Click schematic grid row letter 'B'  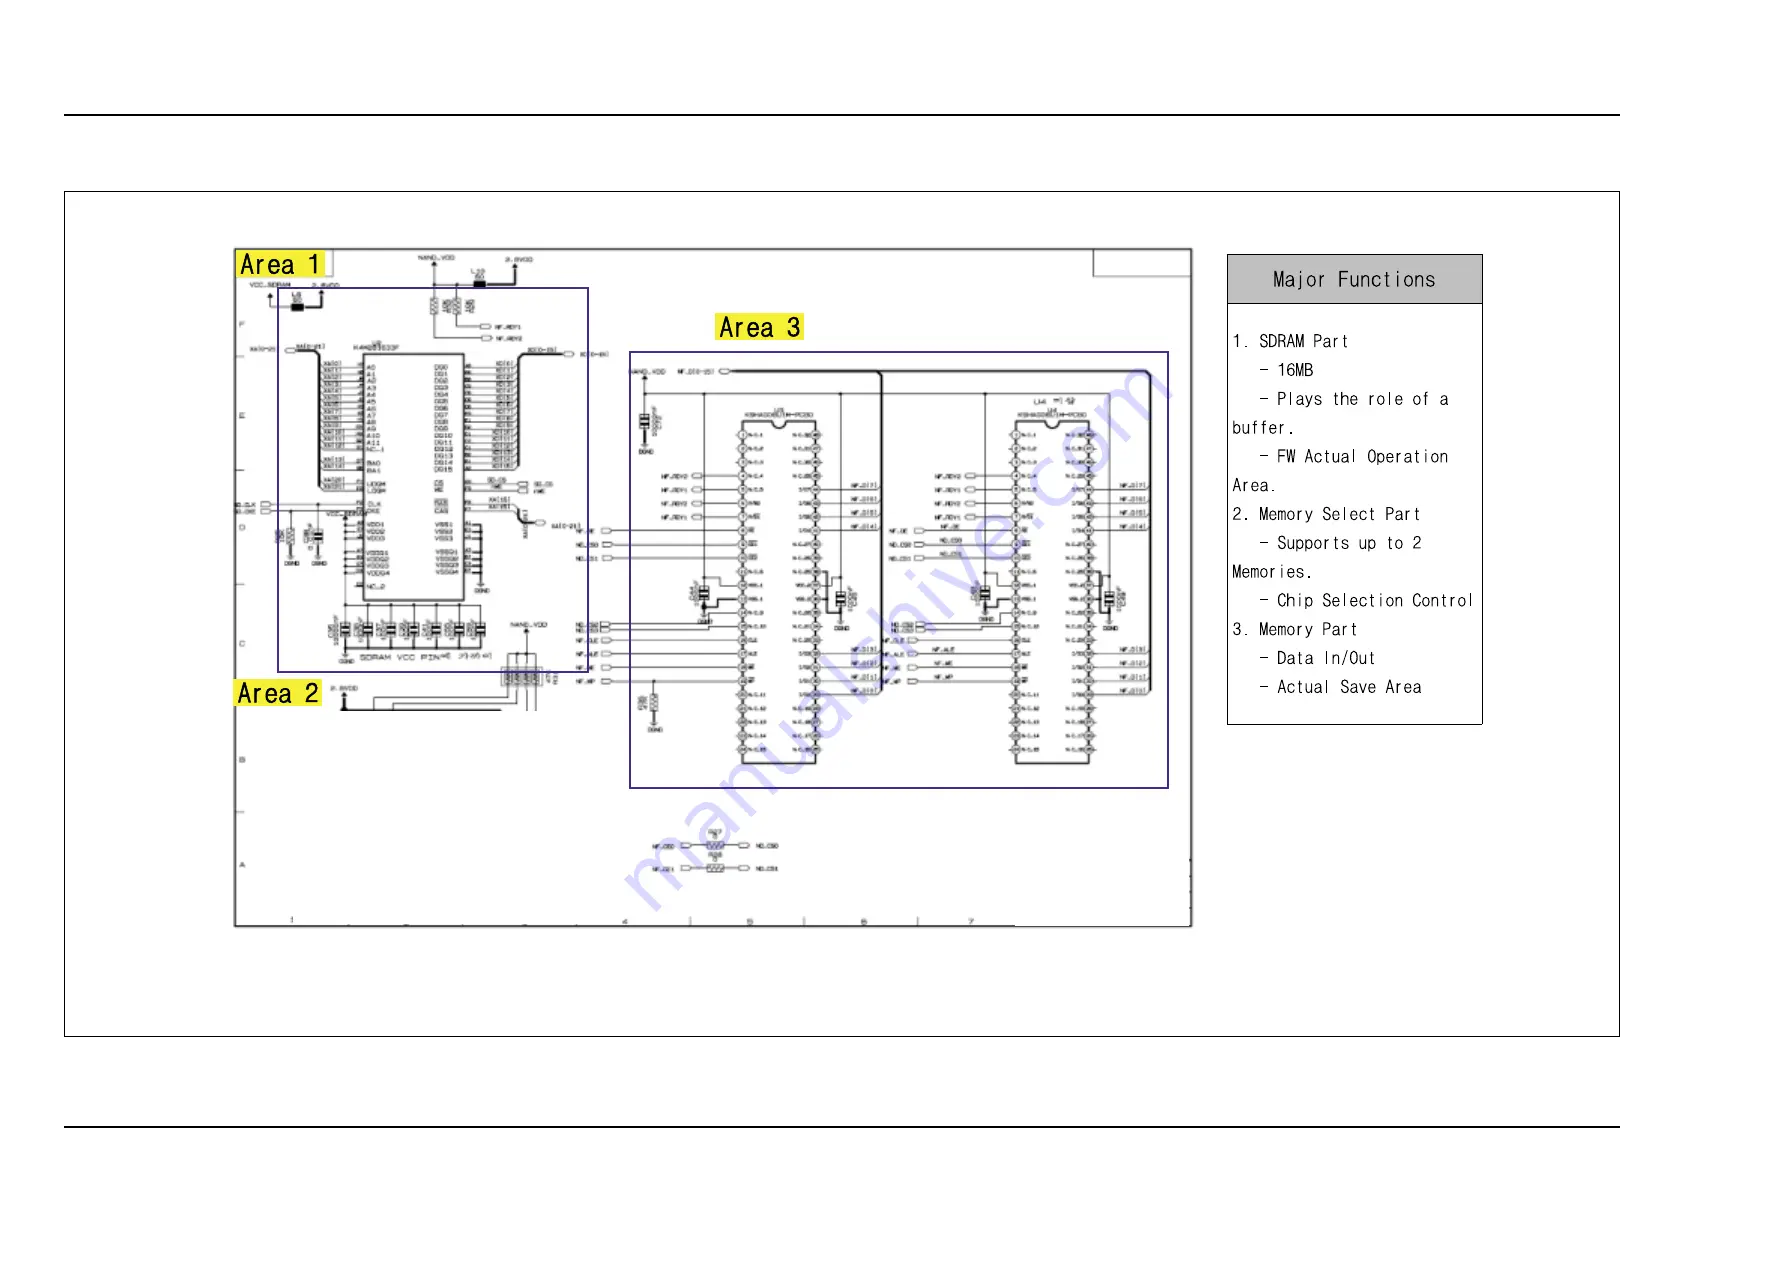tap(242, 760)
